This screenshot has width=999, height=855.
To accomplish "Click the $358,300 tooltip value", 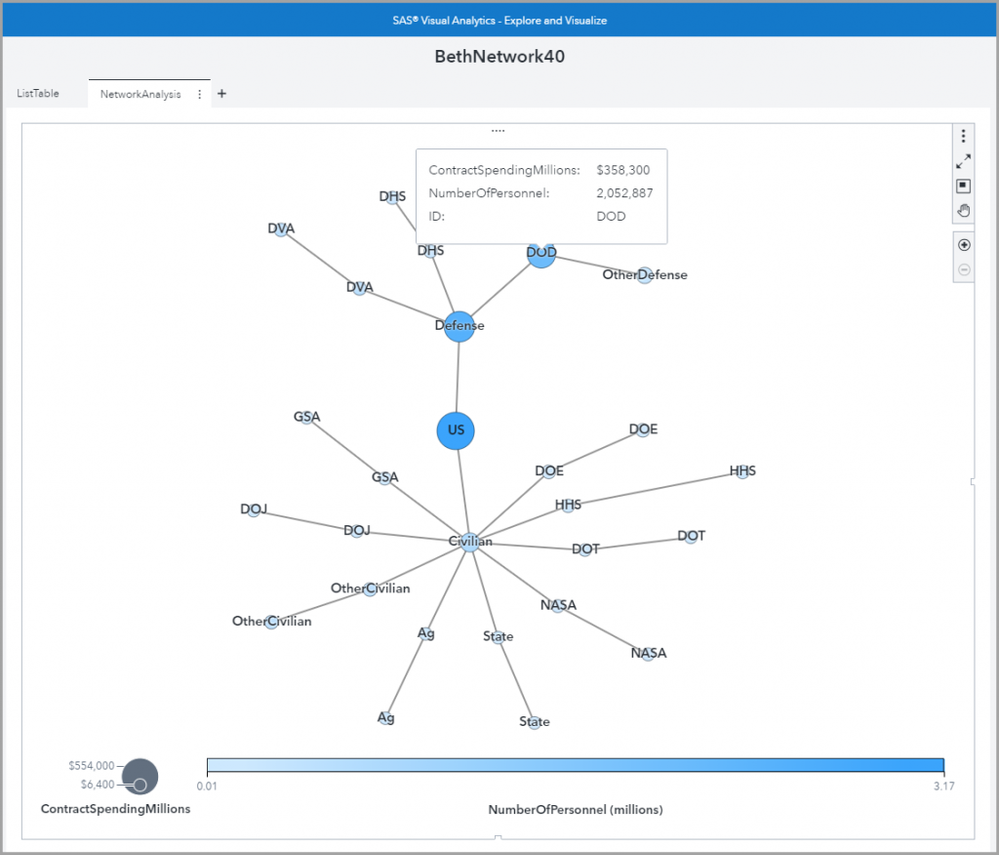I will pyautogui.click(x=623, y=170).
